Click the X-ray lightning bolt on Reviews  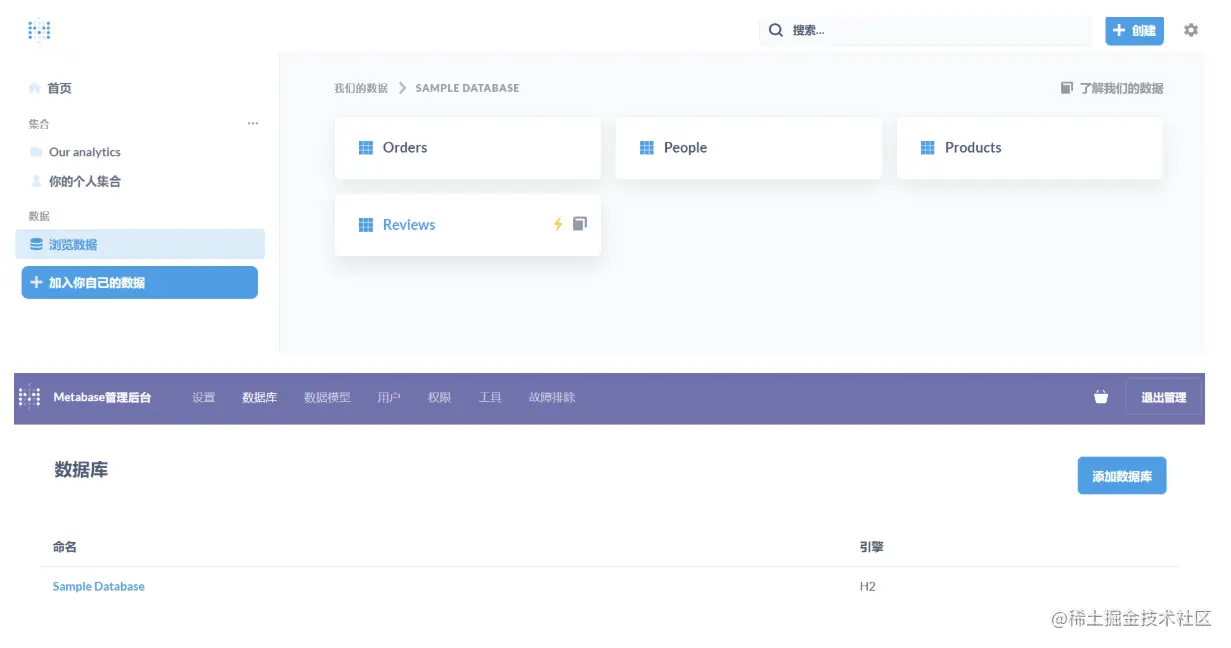[x=558, y=224]
